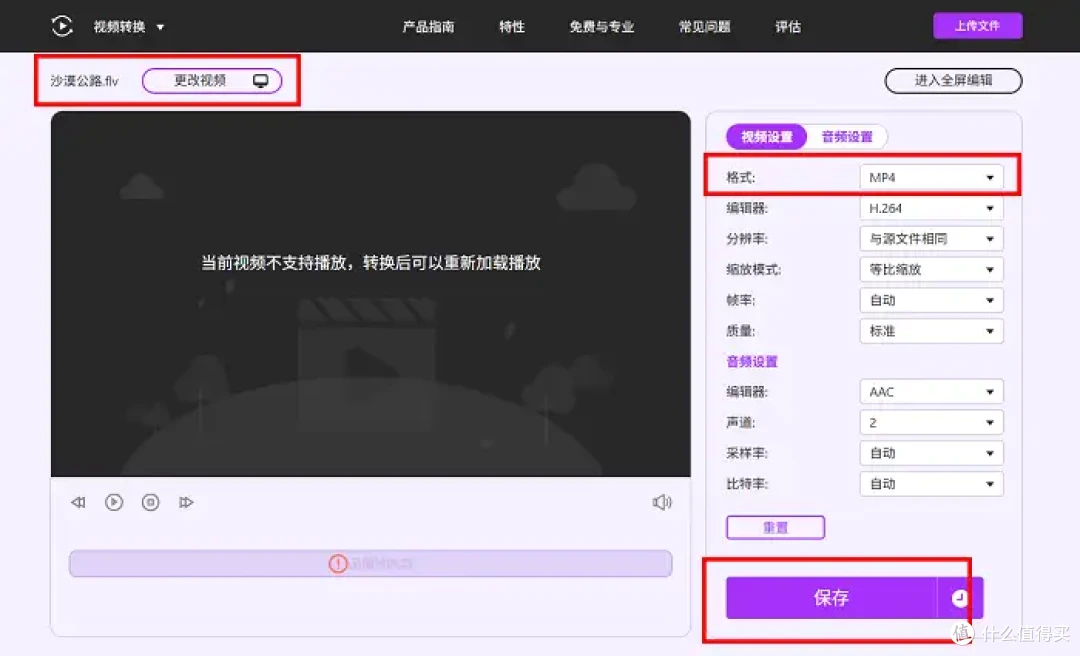The width and height of the screenshot is (1080, 656).
Task: Click the 上传文件 button
Action: 977,26
